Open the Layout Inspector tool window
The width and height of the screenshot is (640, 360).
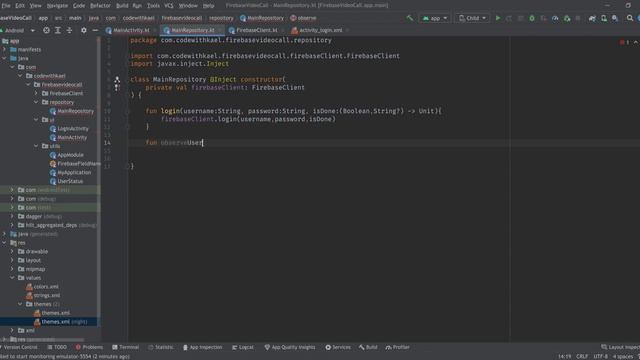pos(620,347)
